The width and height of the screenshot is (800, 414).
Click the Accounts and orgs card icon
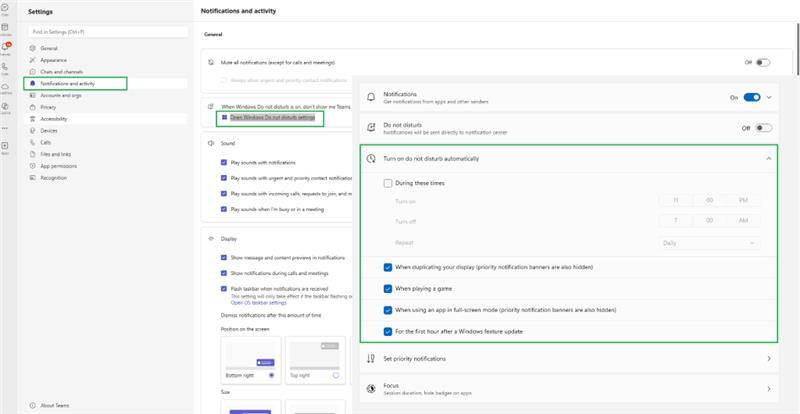(x=33, y=95)
